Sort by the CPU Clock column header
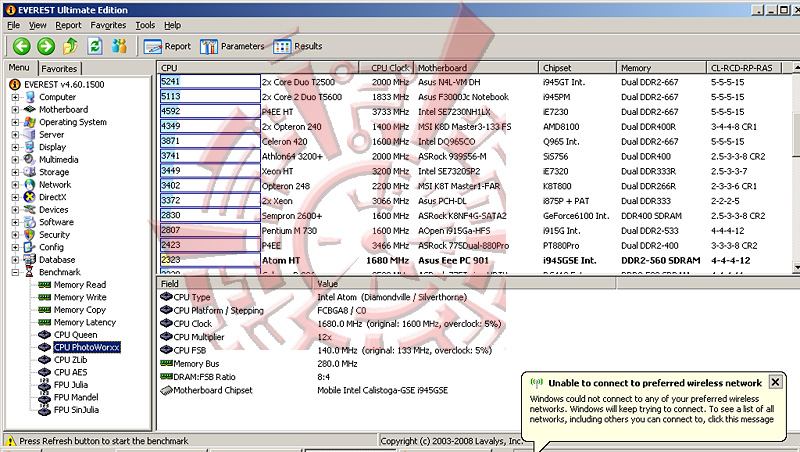 click(386, 68)
